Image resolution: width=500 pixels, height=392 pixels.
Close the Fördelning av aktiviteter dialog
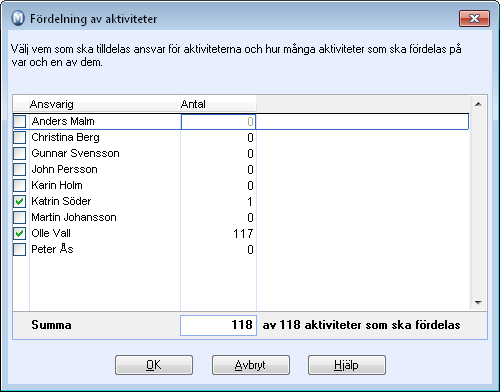474,18
